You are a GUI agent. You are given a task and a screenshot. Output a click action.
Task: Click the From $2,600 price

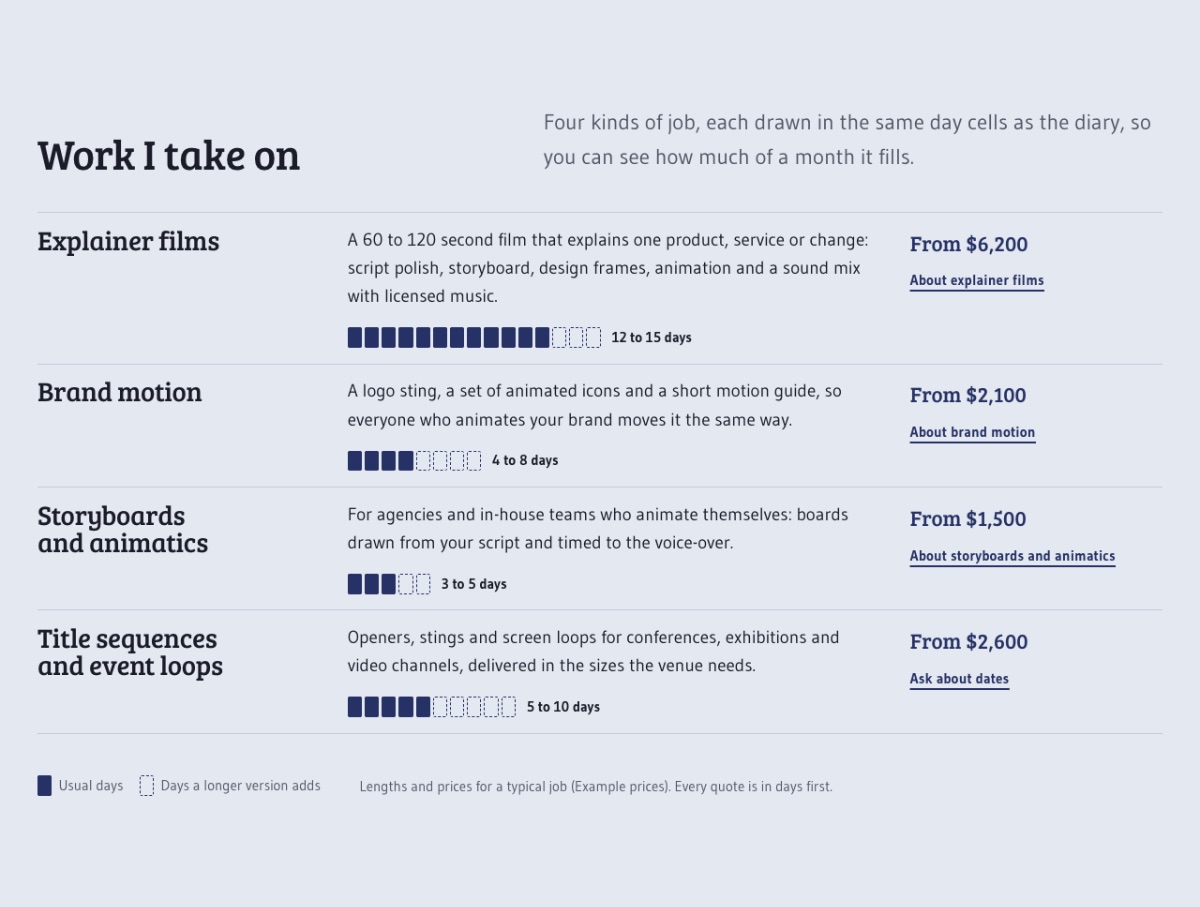(968, 642)
